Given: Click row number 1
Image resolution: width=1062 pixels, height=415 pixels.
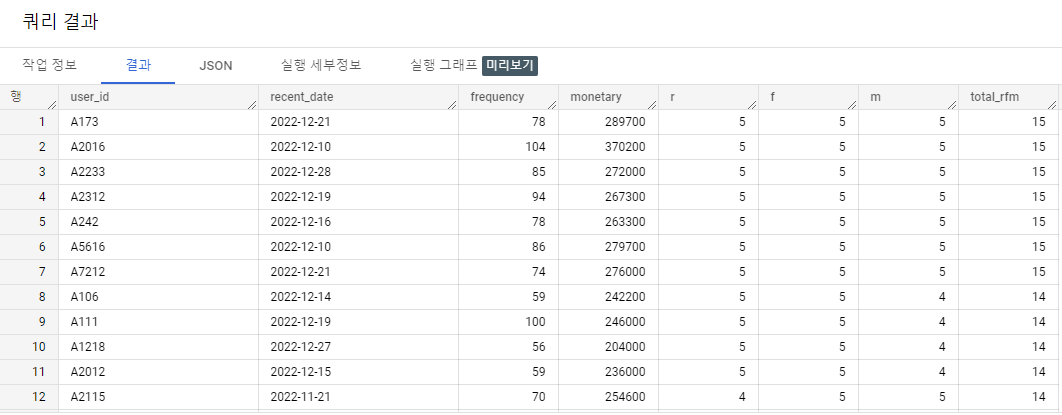Looking at the screenshot, I should pyautogui.click(x=29, y=122).
